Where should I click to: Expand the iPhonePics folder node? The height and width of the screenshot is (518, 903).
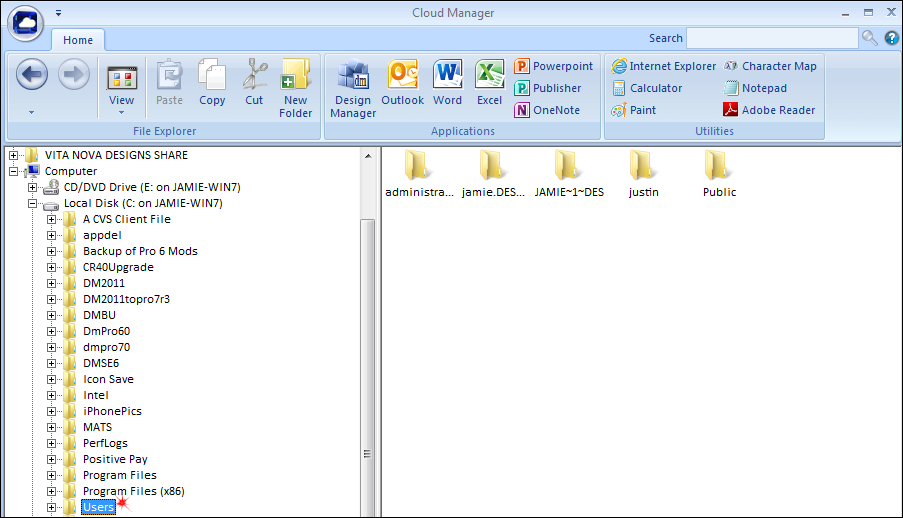[x=52, y=411]
